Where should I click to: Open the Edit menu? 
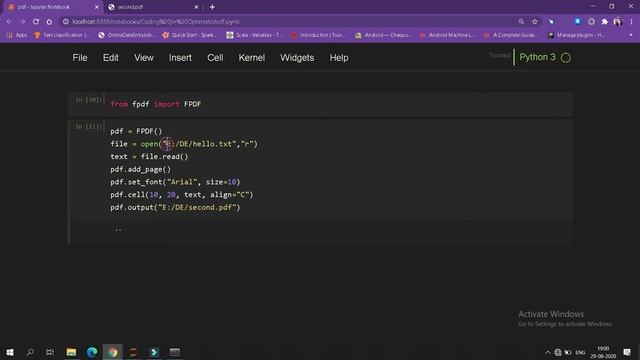coord(111,58)
